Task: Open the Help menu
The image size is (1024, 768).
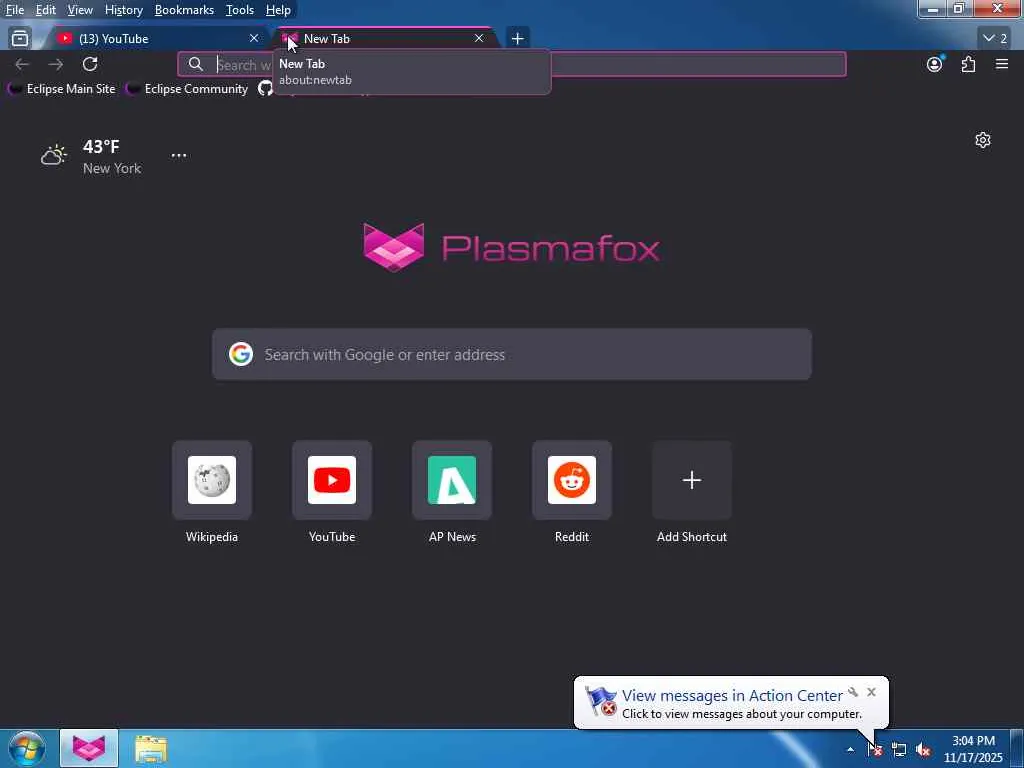Action: tap(278, 10)
